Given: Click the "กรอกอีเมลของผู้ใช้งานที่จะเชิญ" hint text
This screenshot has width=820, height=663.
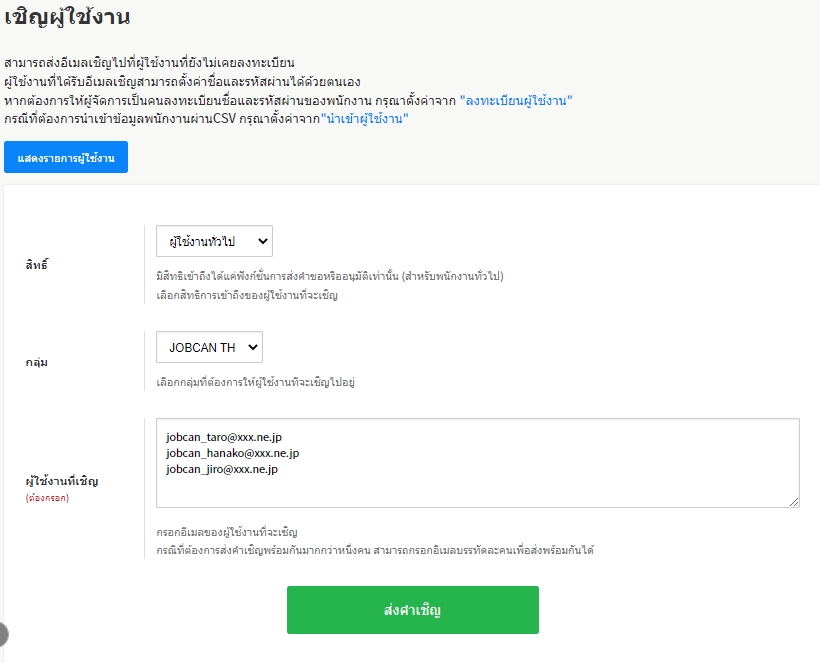Looking at the screenshot, I should point(227,532).
